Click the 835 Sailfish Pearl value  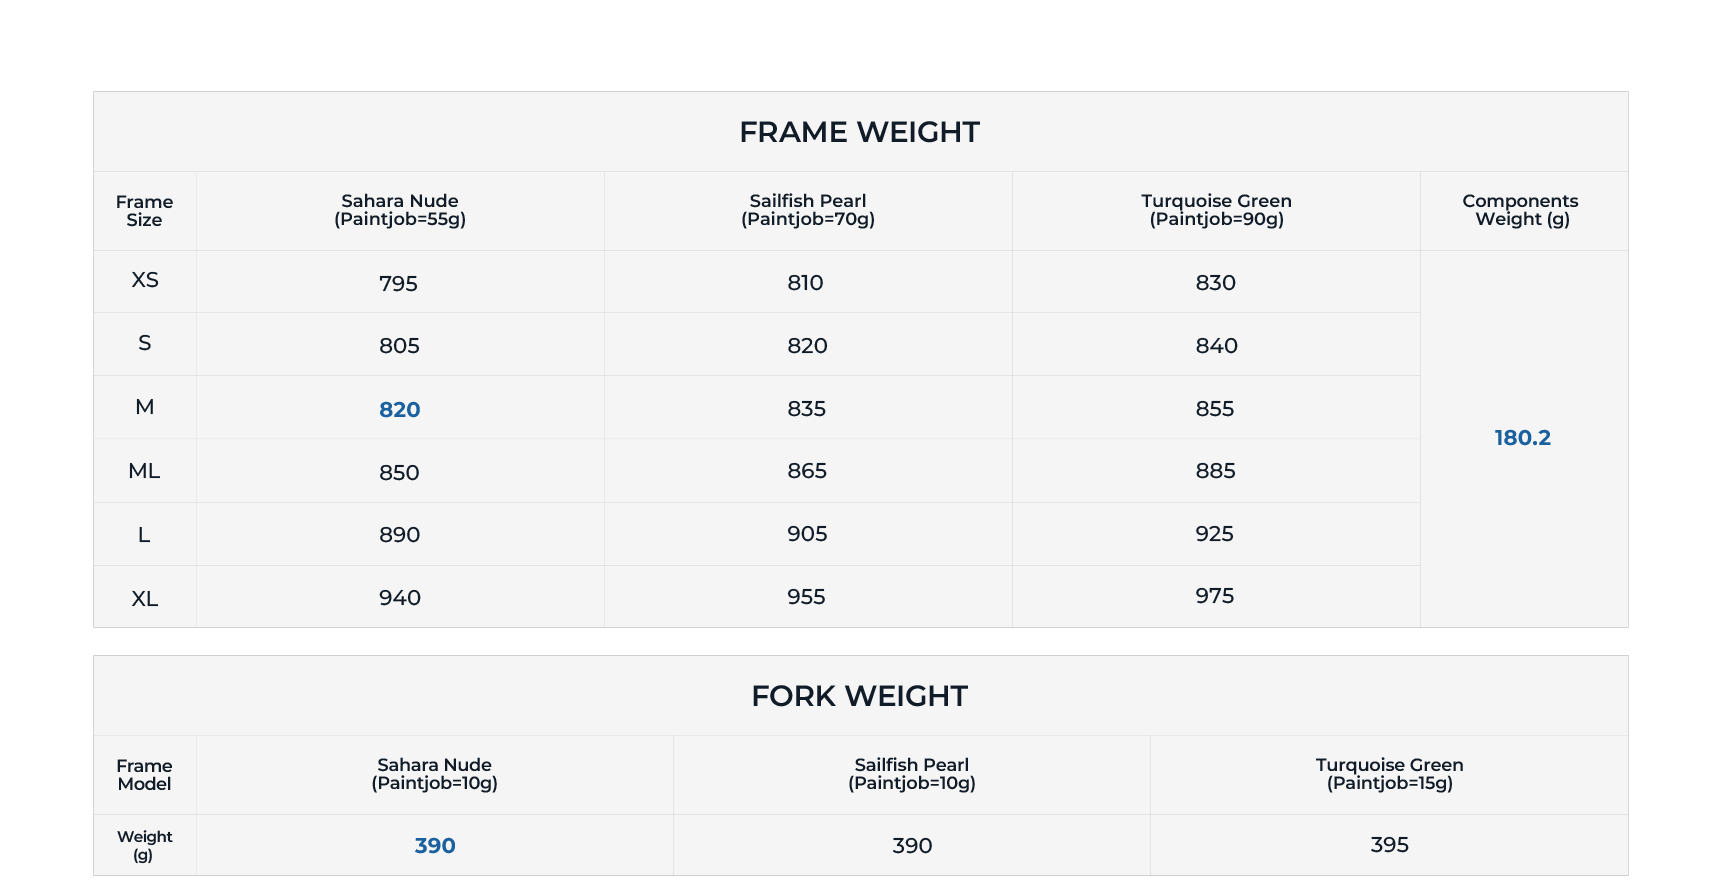point(806,409)
